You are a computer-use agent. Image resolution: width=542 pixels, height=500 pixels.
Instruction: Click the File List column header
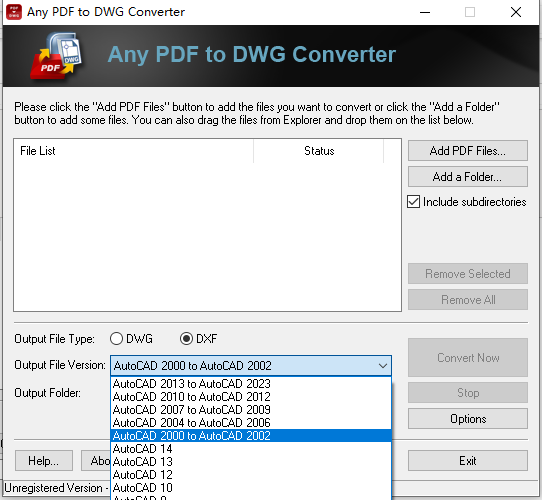coord(133,151)
